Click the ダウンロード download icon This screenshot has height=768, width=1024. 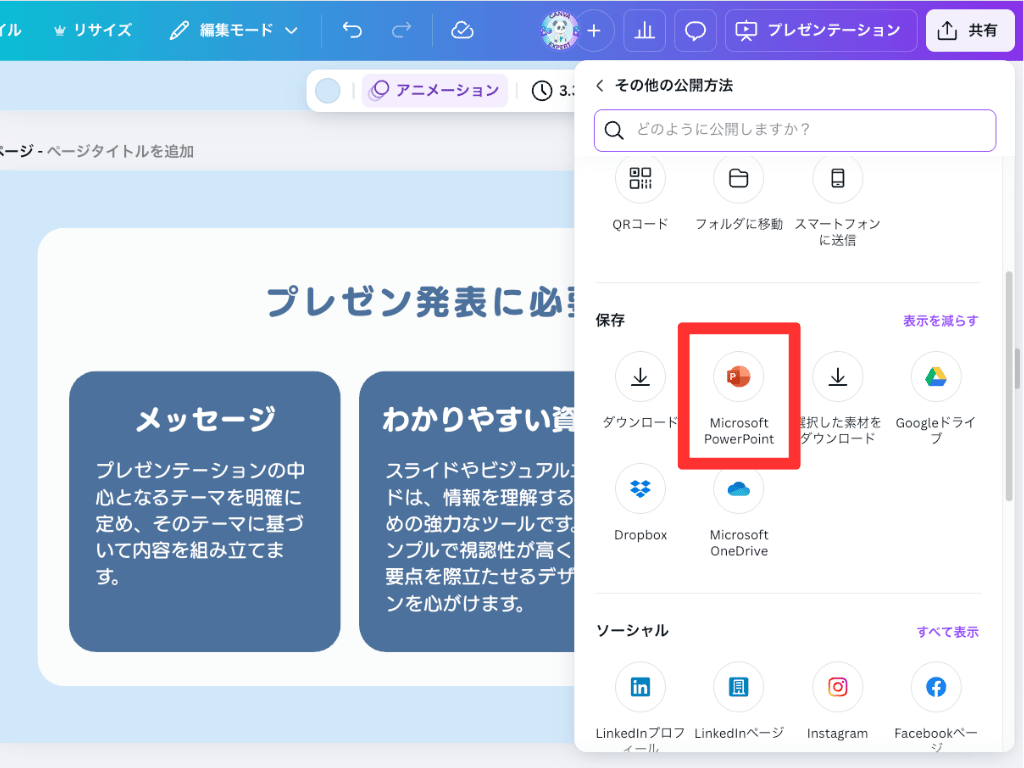point(640,377)
